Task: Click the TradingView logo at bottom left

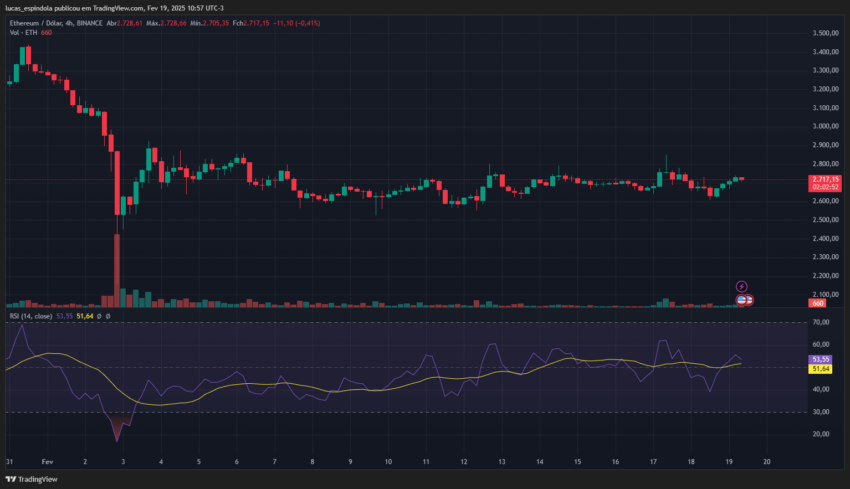Action: [31, 479]
